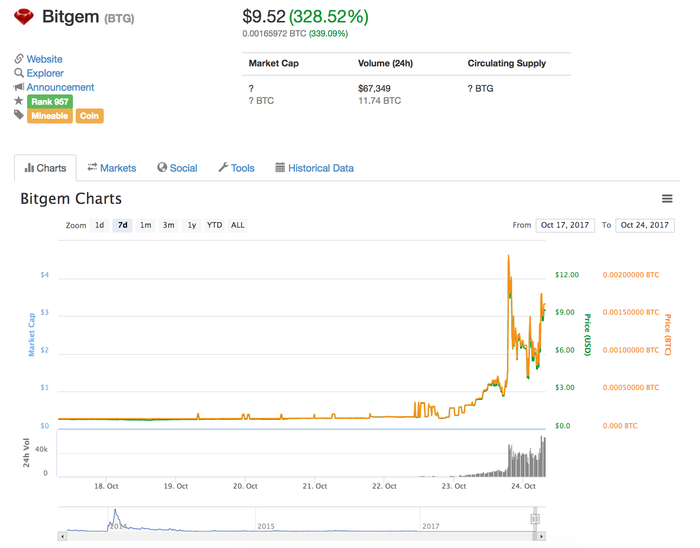The width and height of the screenshot is (700, 548).
Task: Click the Mineable tag
Action: (x=50, y=116)
